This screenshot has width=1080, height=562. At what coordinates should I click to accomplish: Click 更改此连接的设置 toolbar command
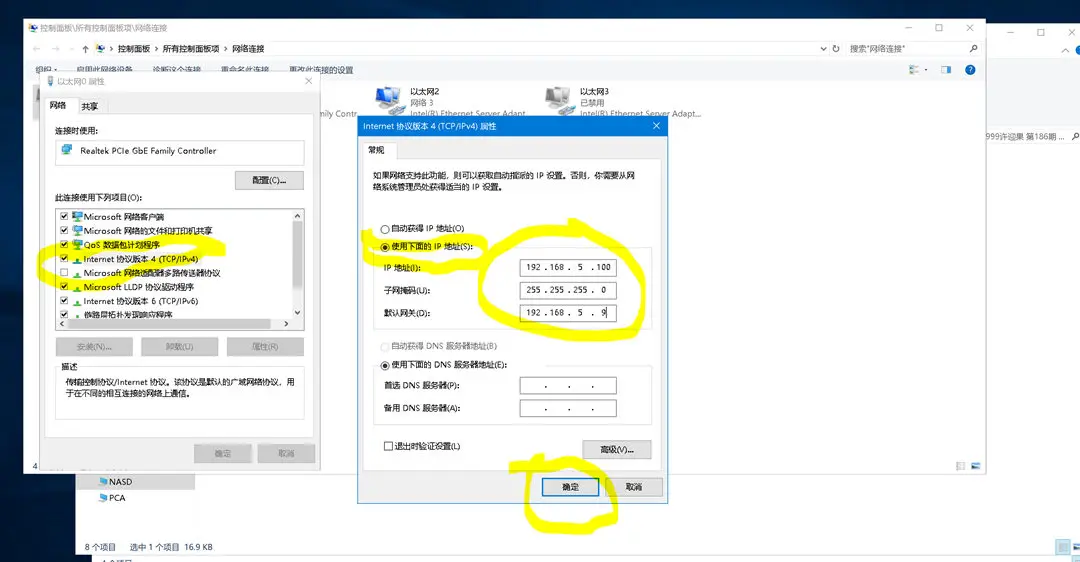tap(321, 70)
